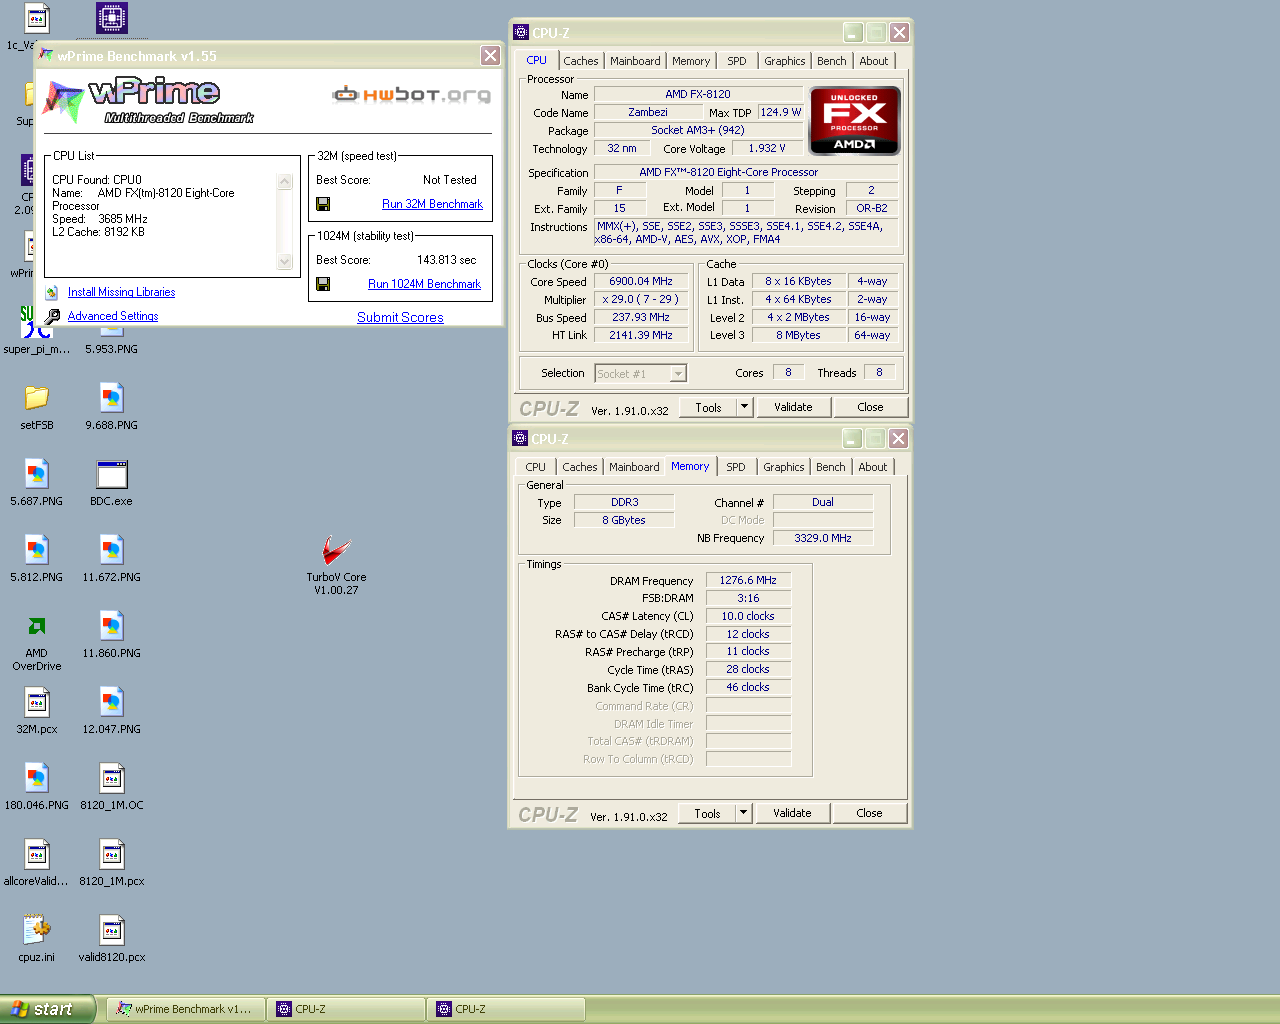Image resolution: width=1280 pixels, height=1024 pixels.
Task: Click Validate button in lower CPU-Z
Action: [x=792, y=813]
